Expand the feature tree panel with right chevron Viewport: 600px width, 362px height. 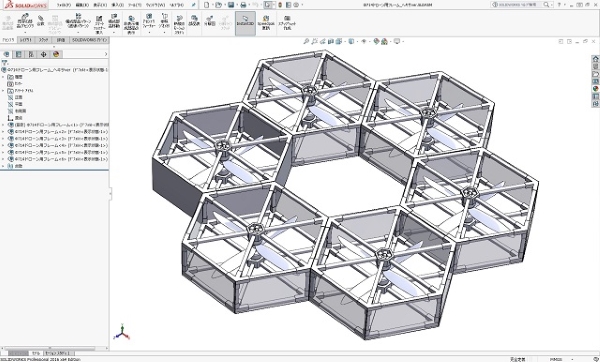point(106,54)
